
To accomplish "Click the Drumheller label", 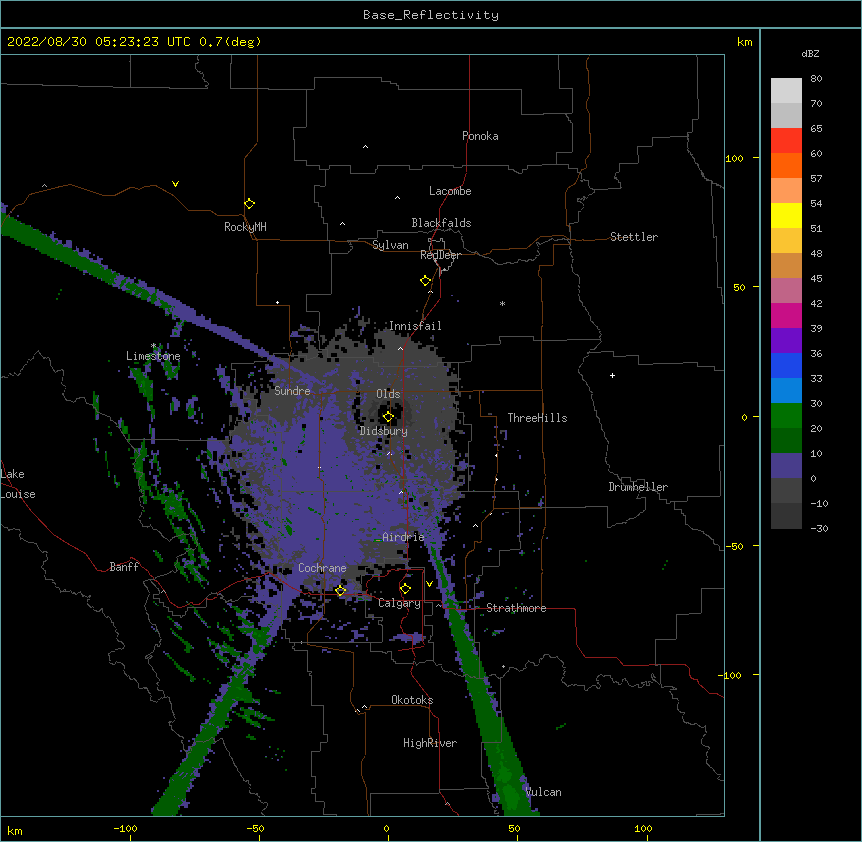I will 638,487.
